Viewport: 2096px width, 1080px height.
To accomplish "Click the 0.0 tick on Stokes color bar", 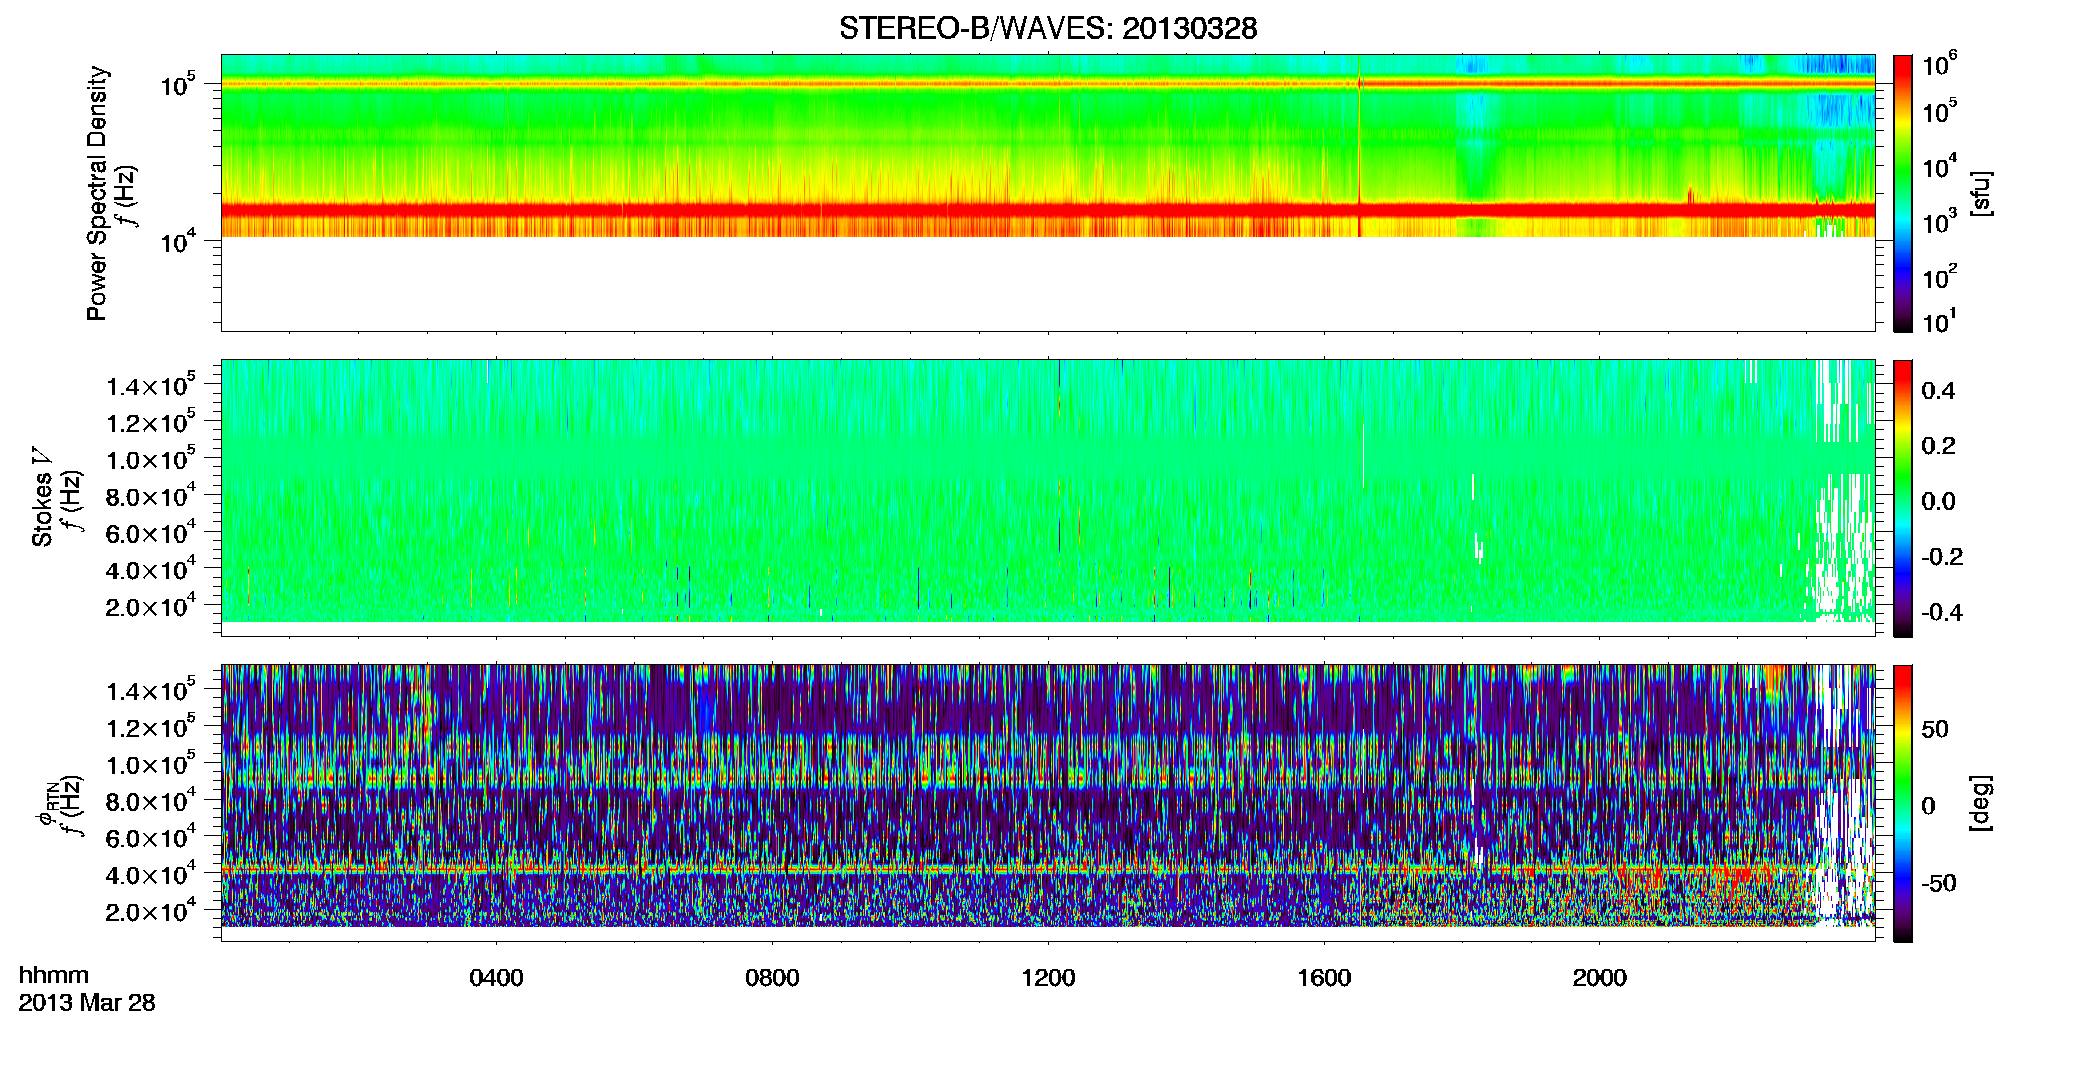I will (x=1938, y=501).
